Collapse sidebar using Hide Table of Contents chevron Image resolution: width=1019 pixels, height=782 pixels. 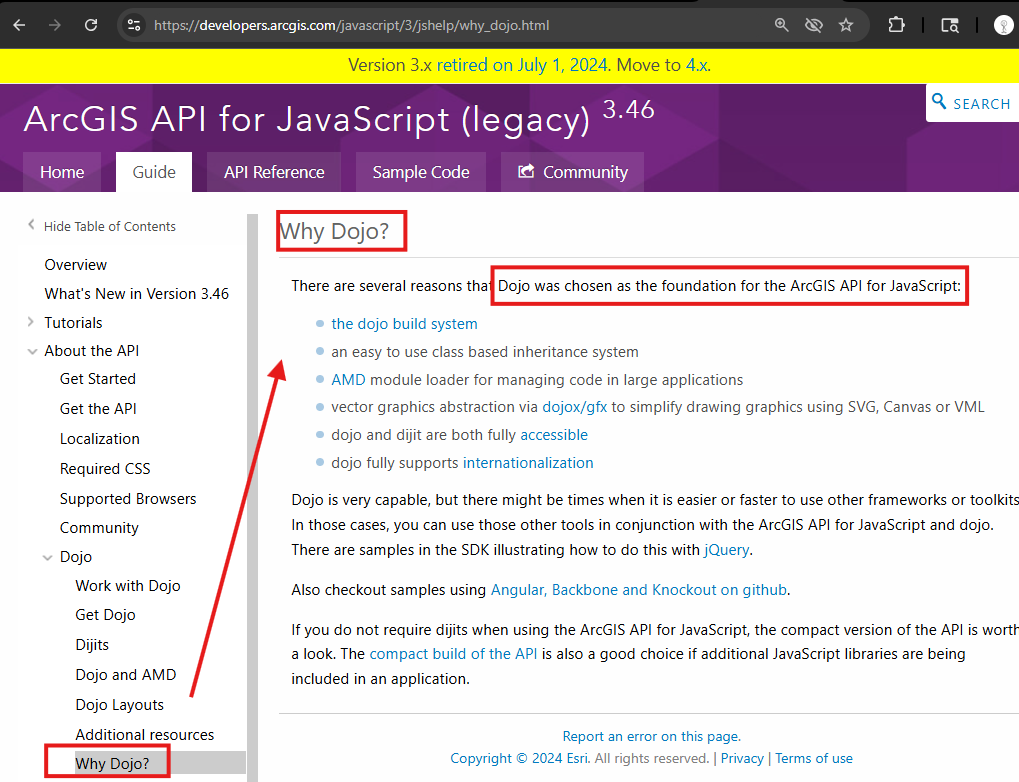(31, 225)
